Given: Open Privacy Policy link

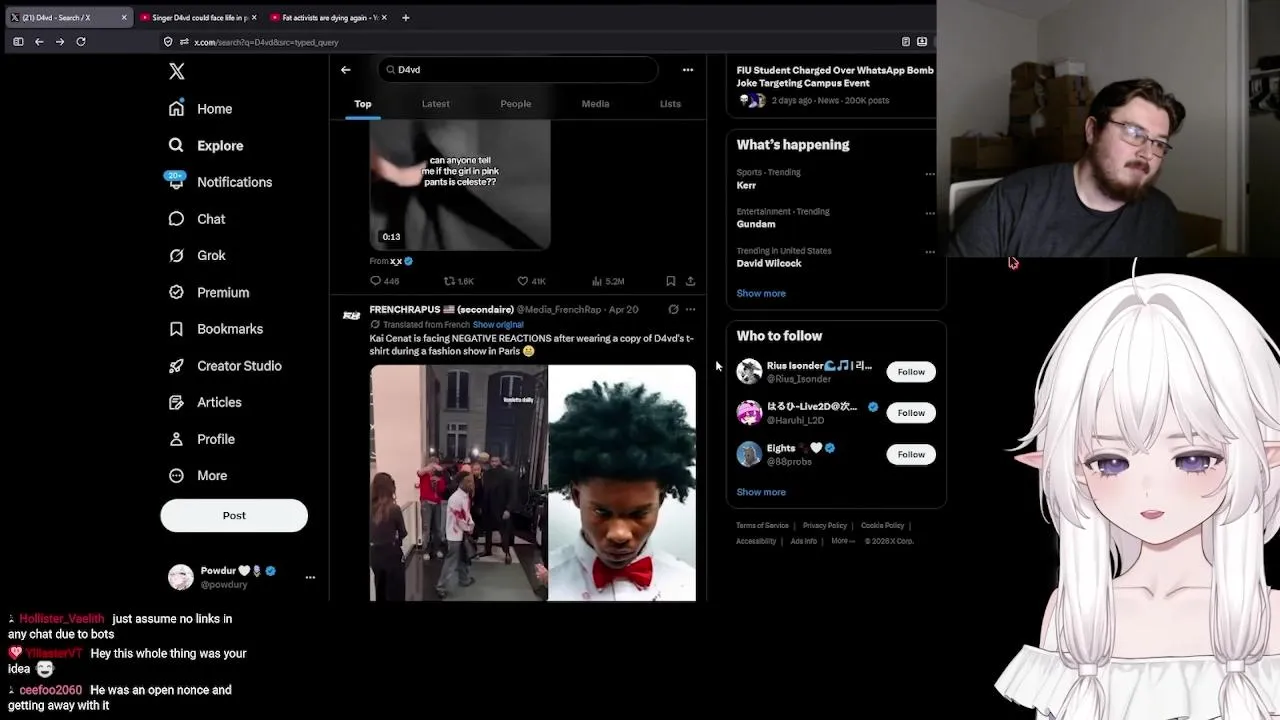Looking at the screenshot, I should click(825, 526).
